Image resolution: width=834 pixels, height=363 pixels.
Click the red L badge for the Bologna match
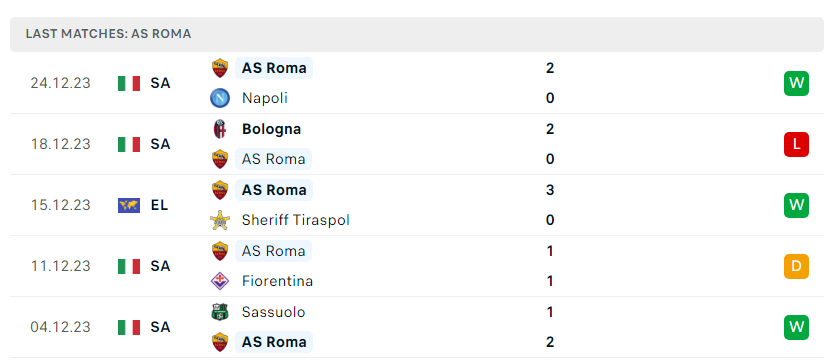tap(796, 144)
